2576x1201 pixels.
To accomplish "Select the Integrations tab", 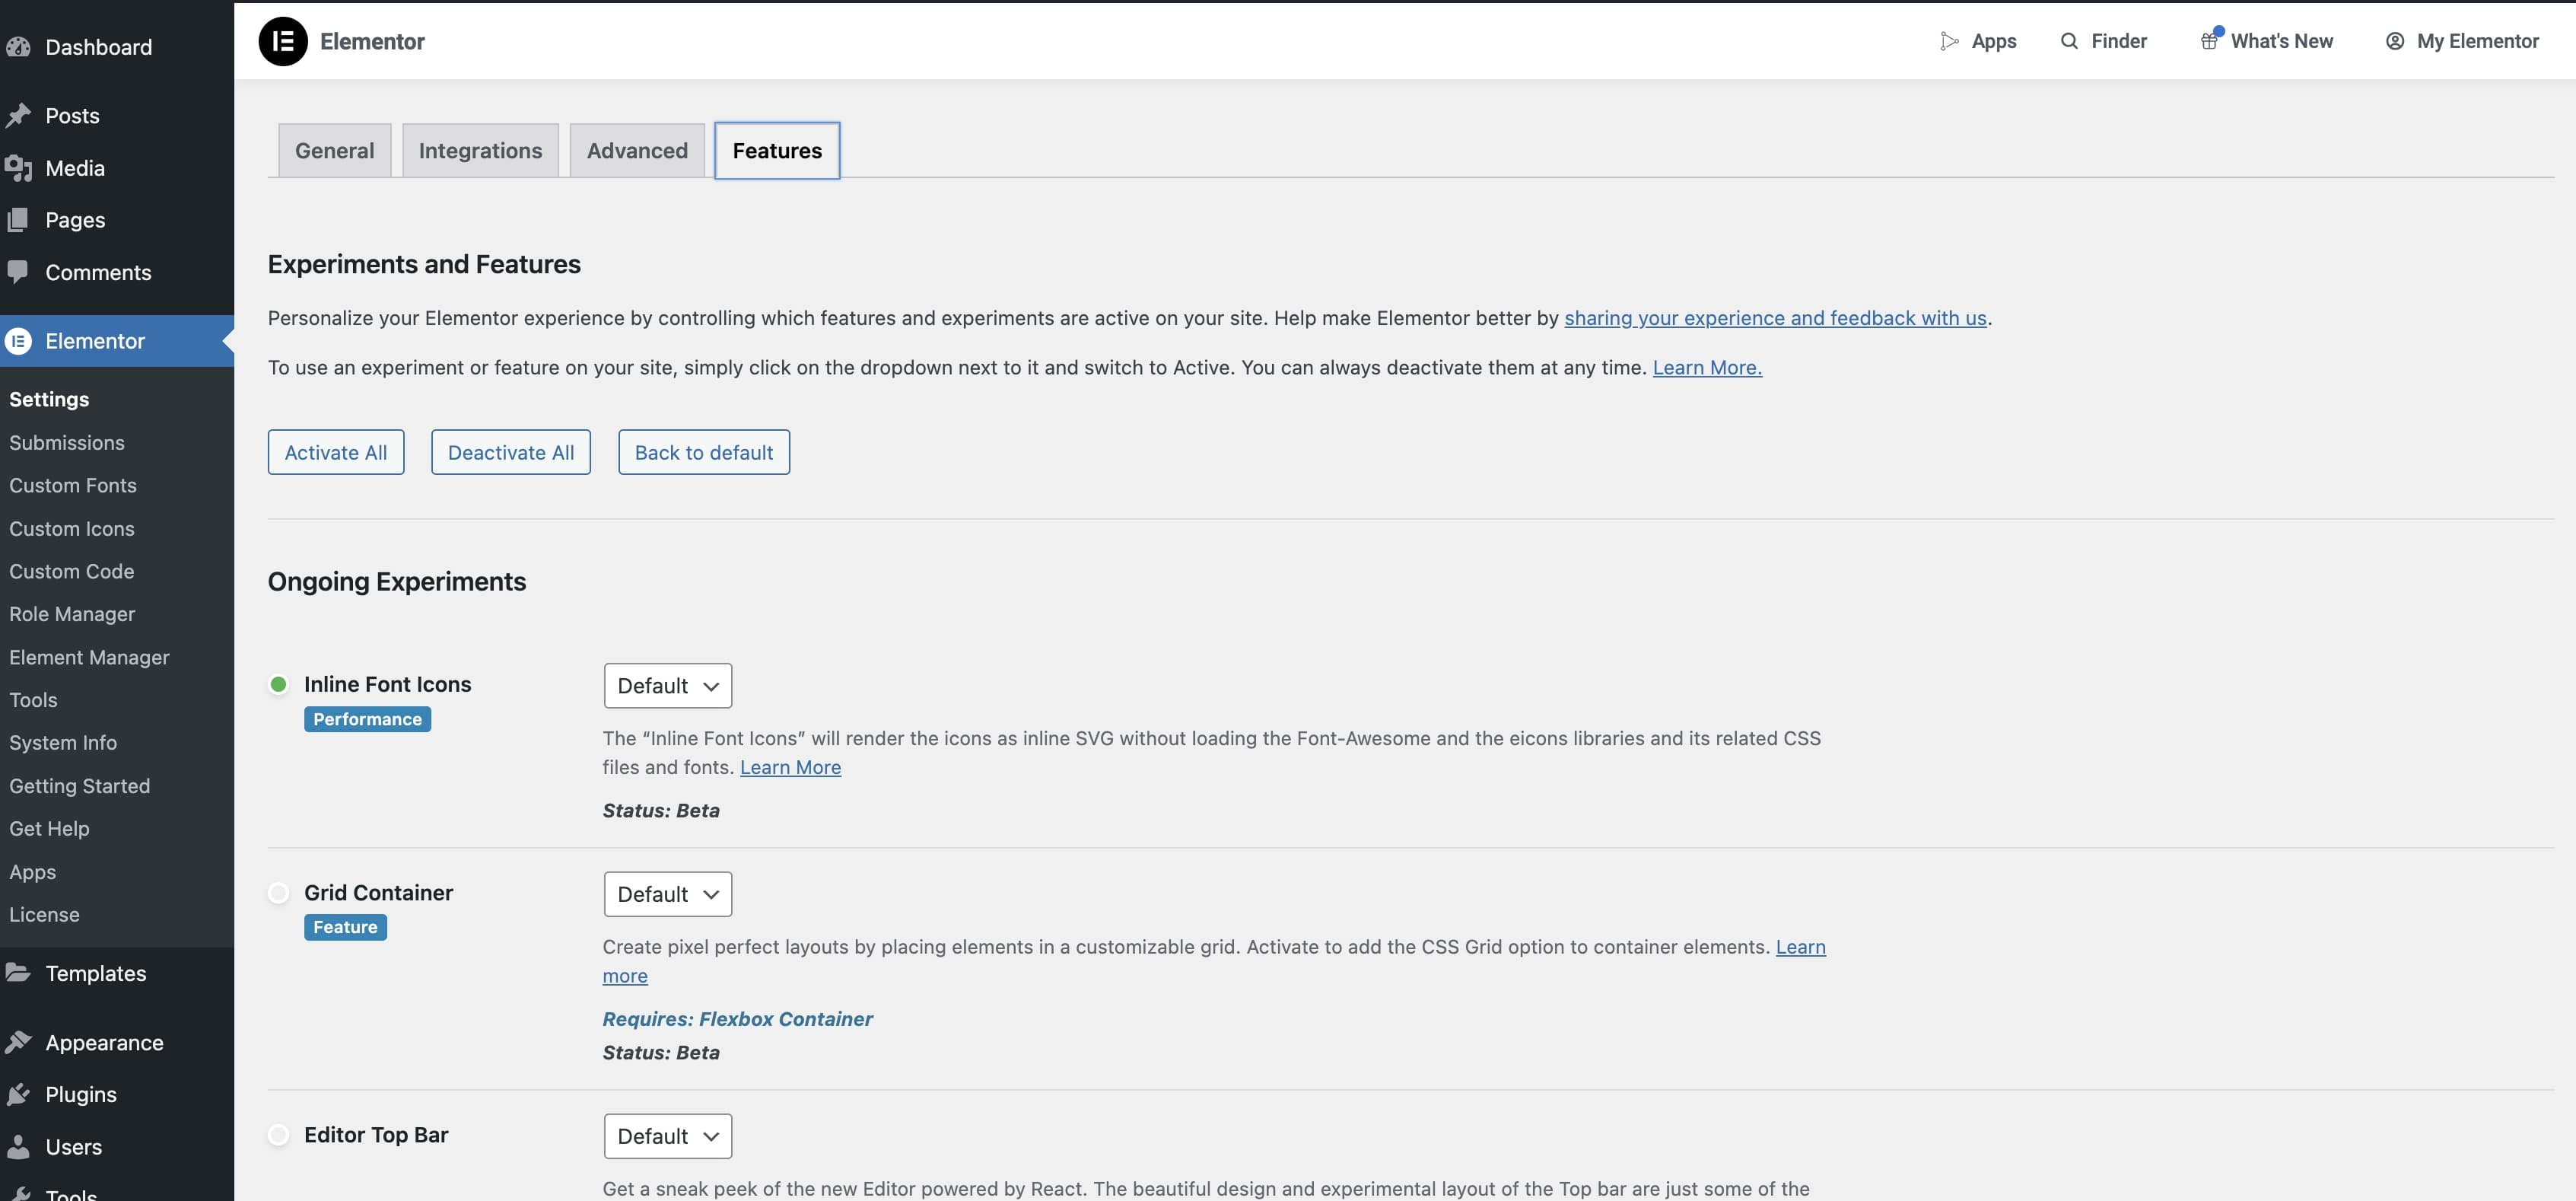I will tap(480, 150).
